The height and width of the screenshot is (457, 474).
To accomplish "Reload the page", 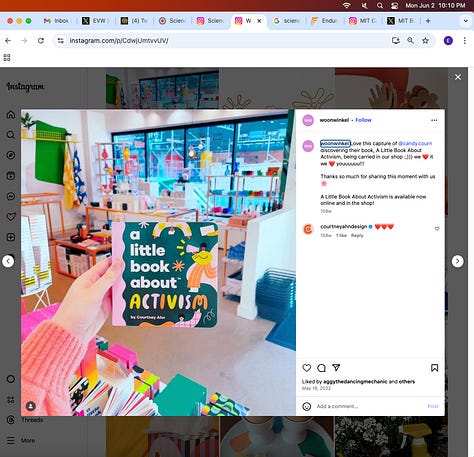I will coord(41,41).
